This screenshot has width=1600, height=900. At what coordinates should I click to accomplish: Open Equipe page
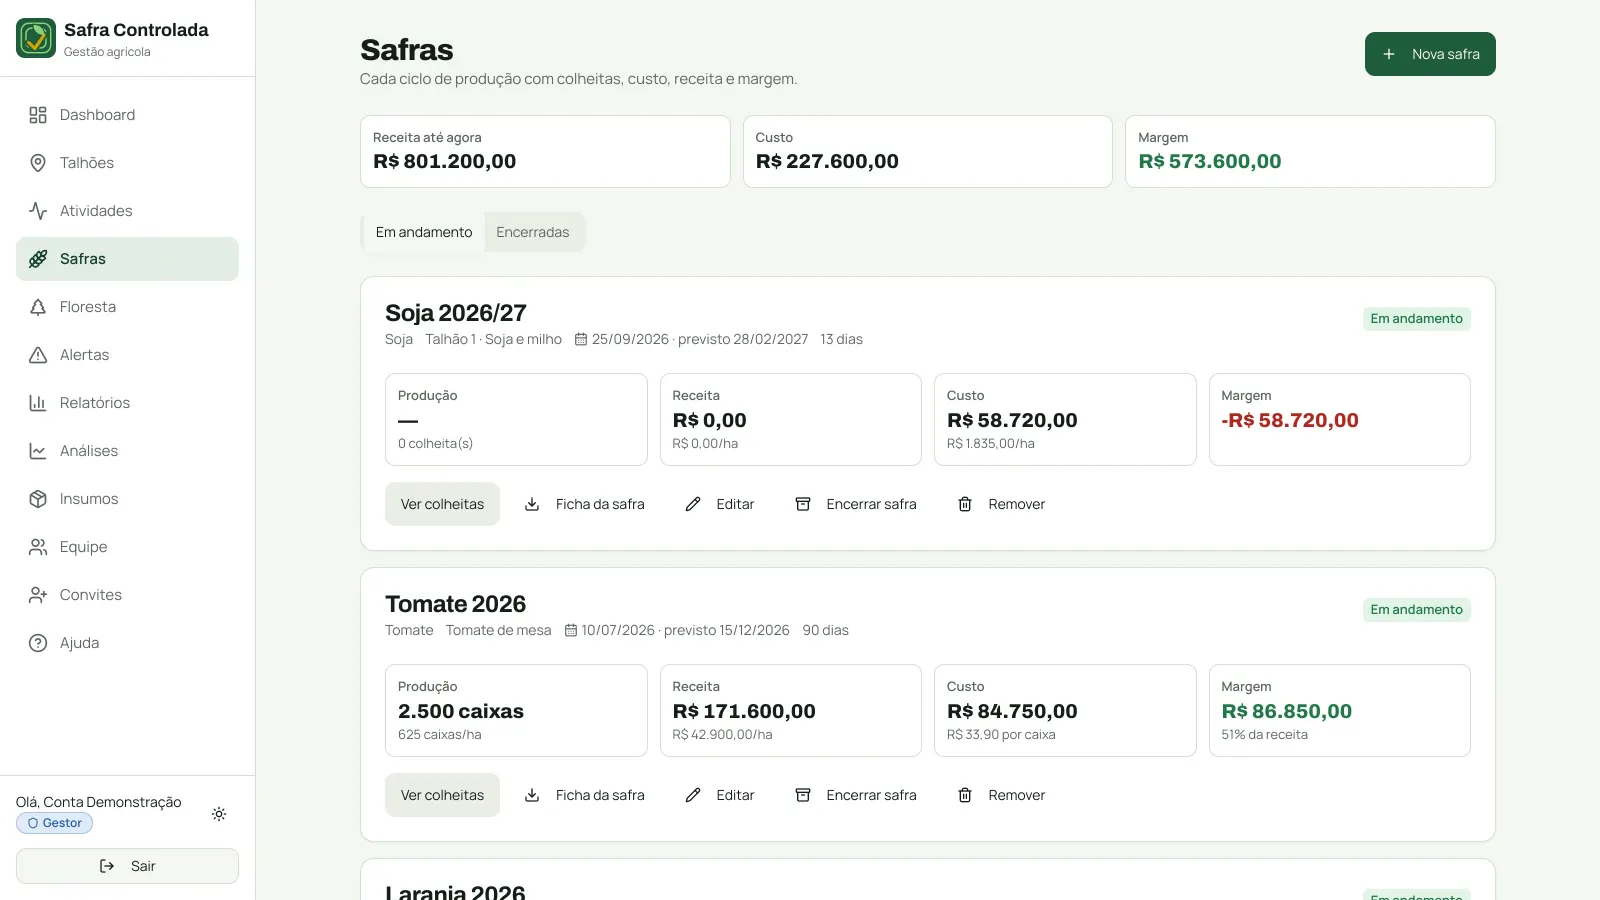pos(127,547)
